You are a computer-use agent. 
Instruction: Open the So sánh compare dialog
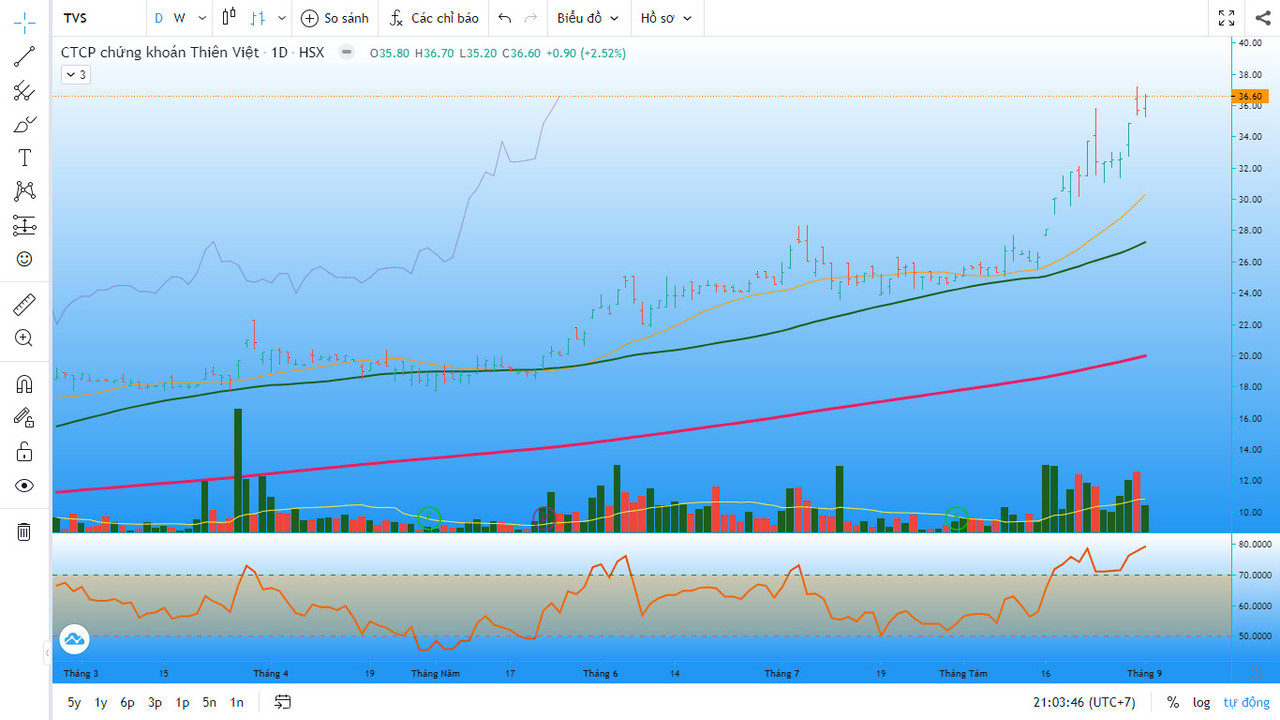pyautogui.click(x=335, y=18)
